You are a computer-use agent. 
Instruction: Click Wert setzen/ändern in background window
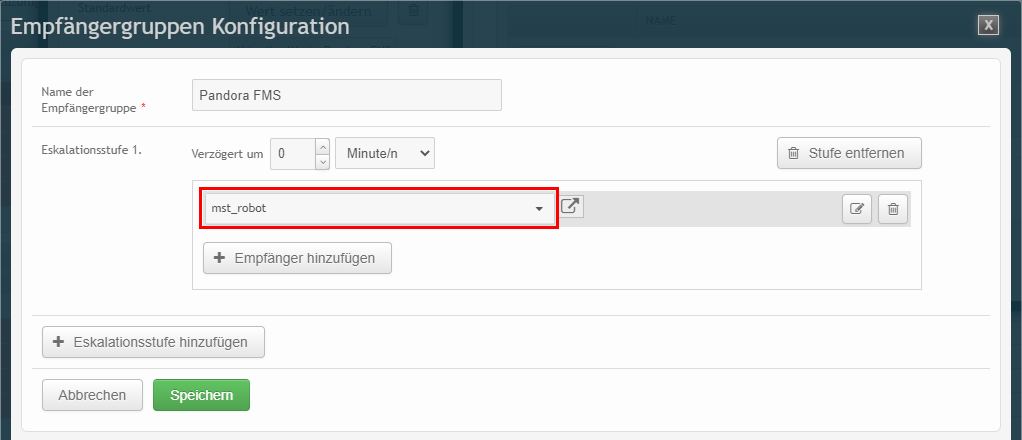308,11
